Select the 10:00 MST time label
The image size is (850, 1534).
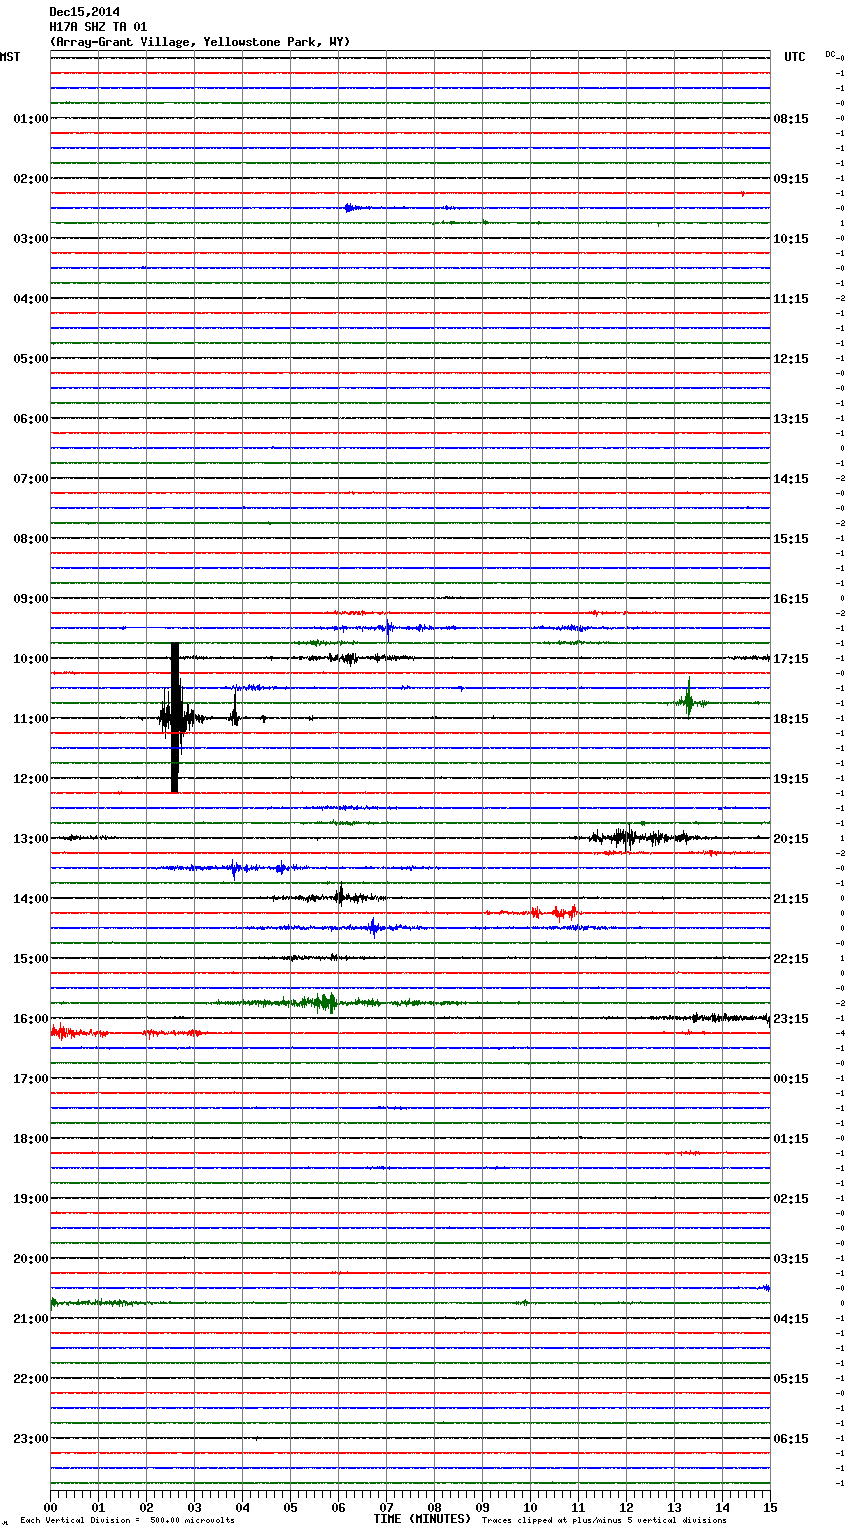30,659
